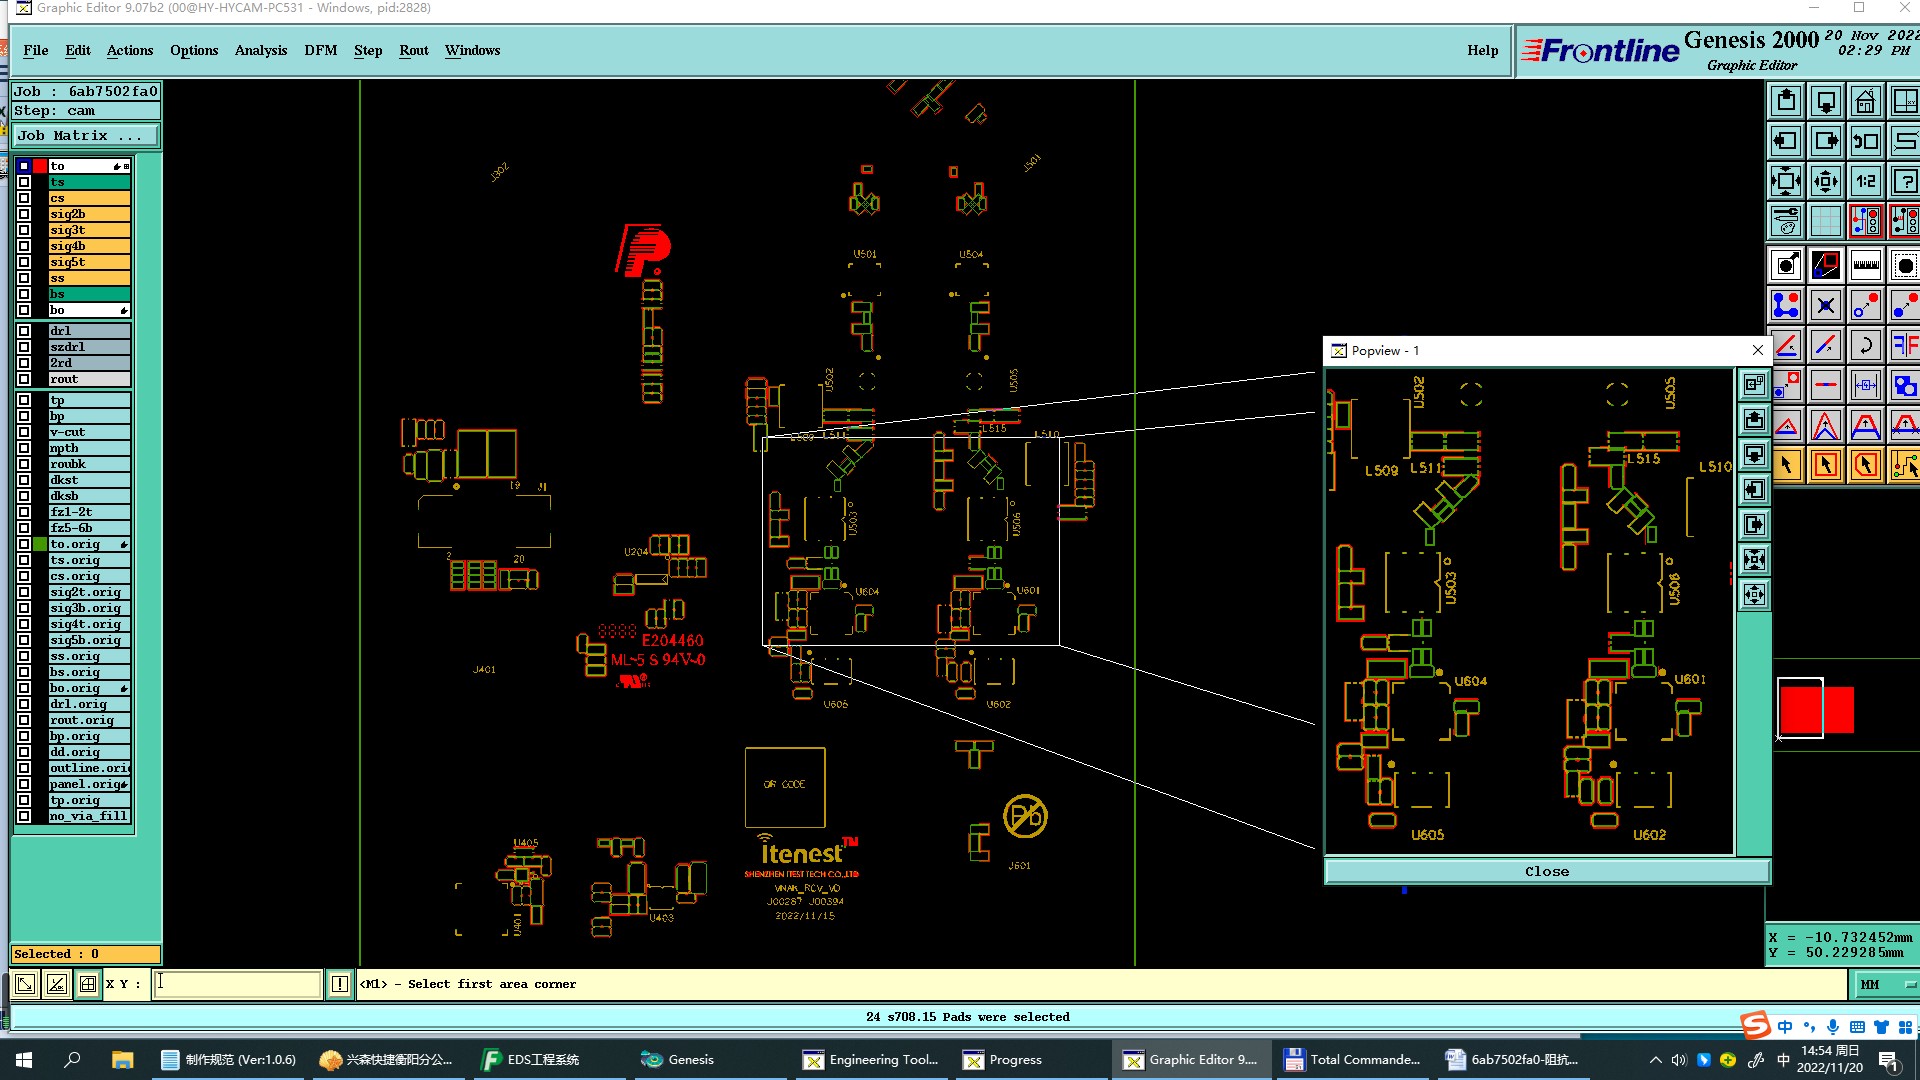1920x1080 pixels.
Task: Open the Analysis menu
Action: 260,51
